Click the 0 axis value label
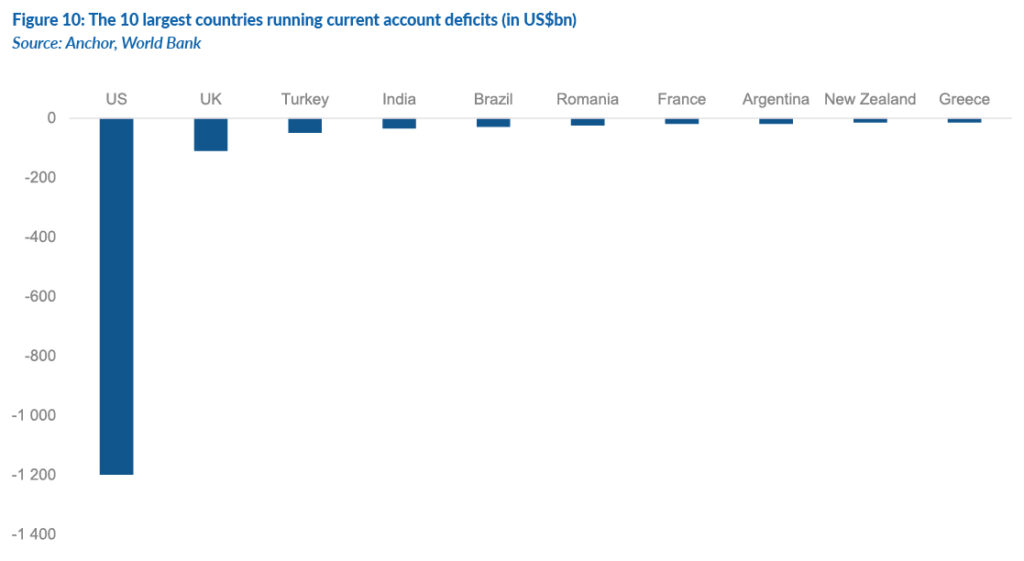This screenshot has width=1024, height=561. [x=52, y=118]
